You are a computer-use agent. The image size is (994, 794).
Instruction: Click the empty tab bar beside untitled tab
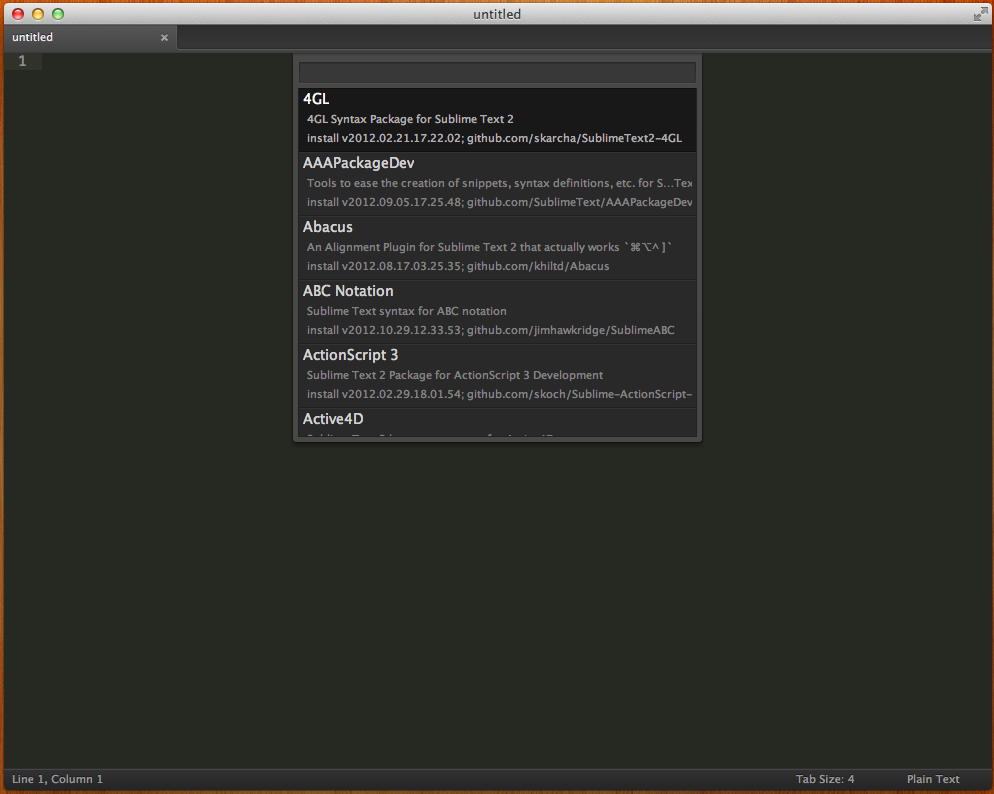click(x=580, y=38)
